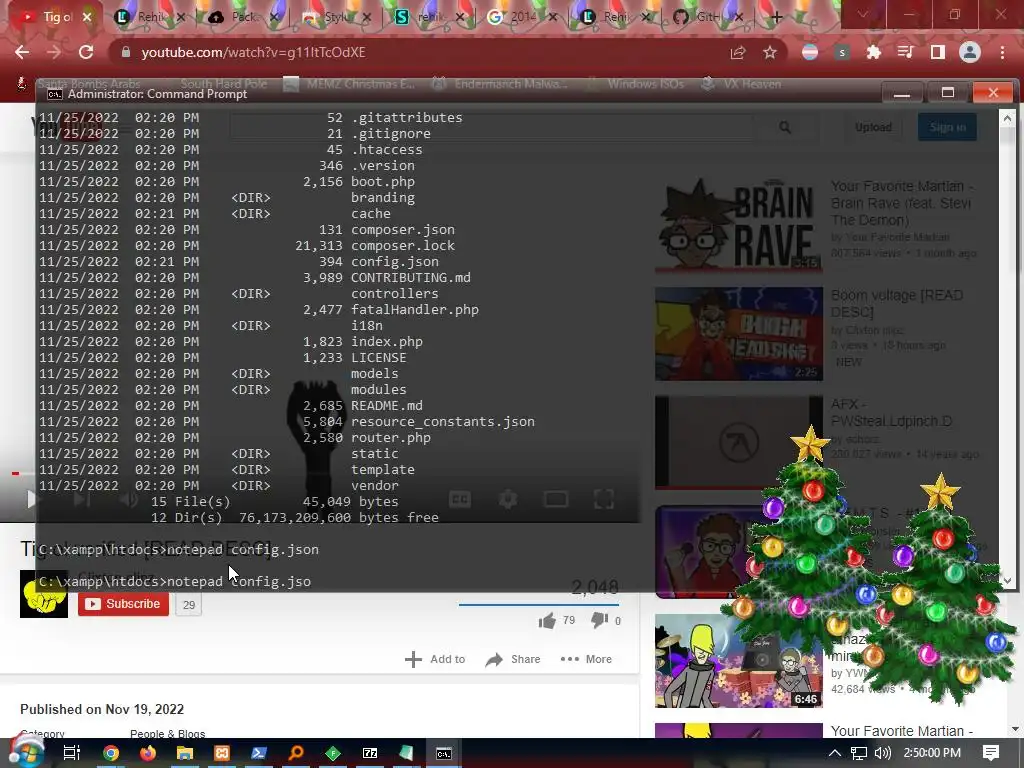Click the share page icon in address bar

(x=738, y=52)
